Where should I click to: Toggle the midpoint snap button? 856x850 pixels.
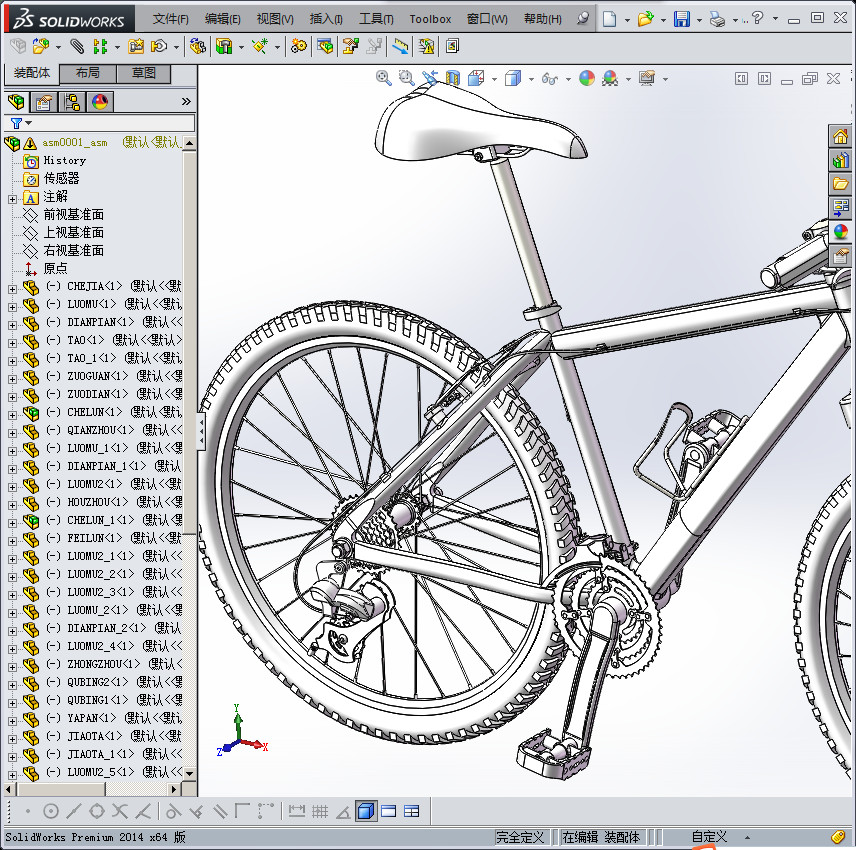coord(74,811)
